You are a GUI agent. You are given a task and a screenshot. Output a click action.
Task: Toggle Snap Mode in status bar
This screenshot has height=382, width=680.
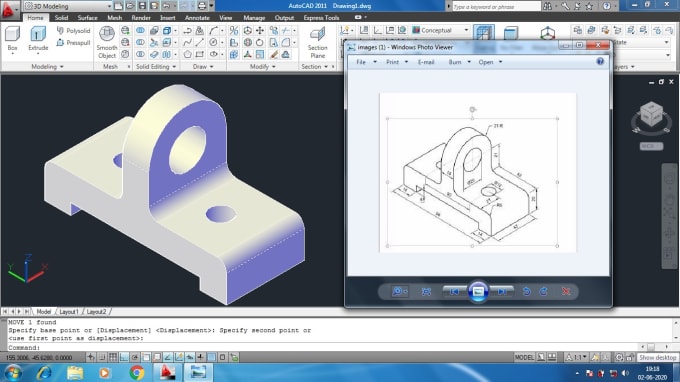[102, 357]
